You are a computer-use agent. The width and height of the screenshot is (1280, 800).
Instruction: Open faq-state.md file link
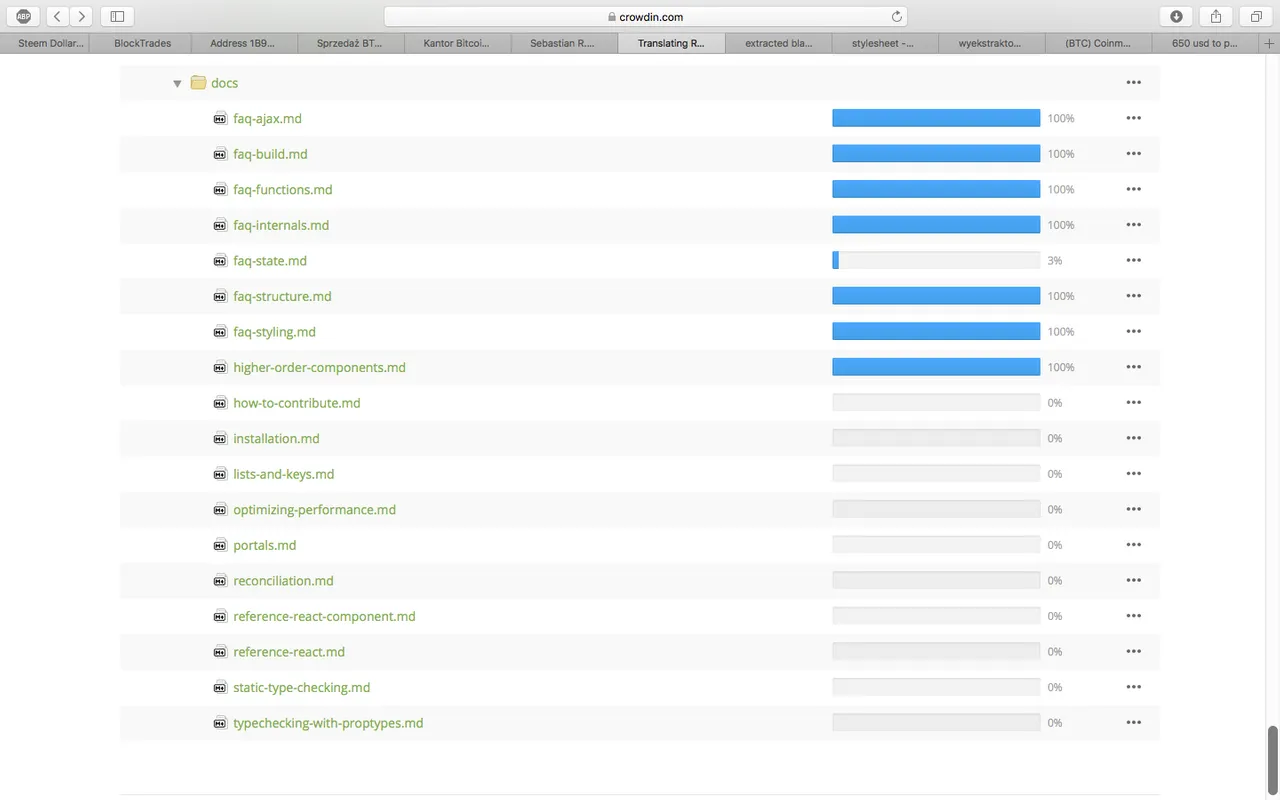[x=270, y=260]
